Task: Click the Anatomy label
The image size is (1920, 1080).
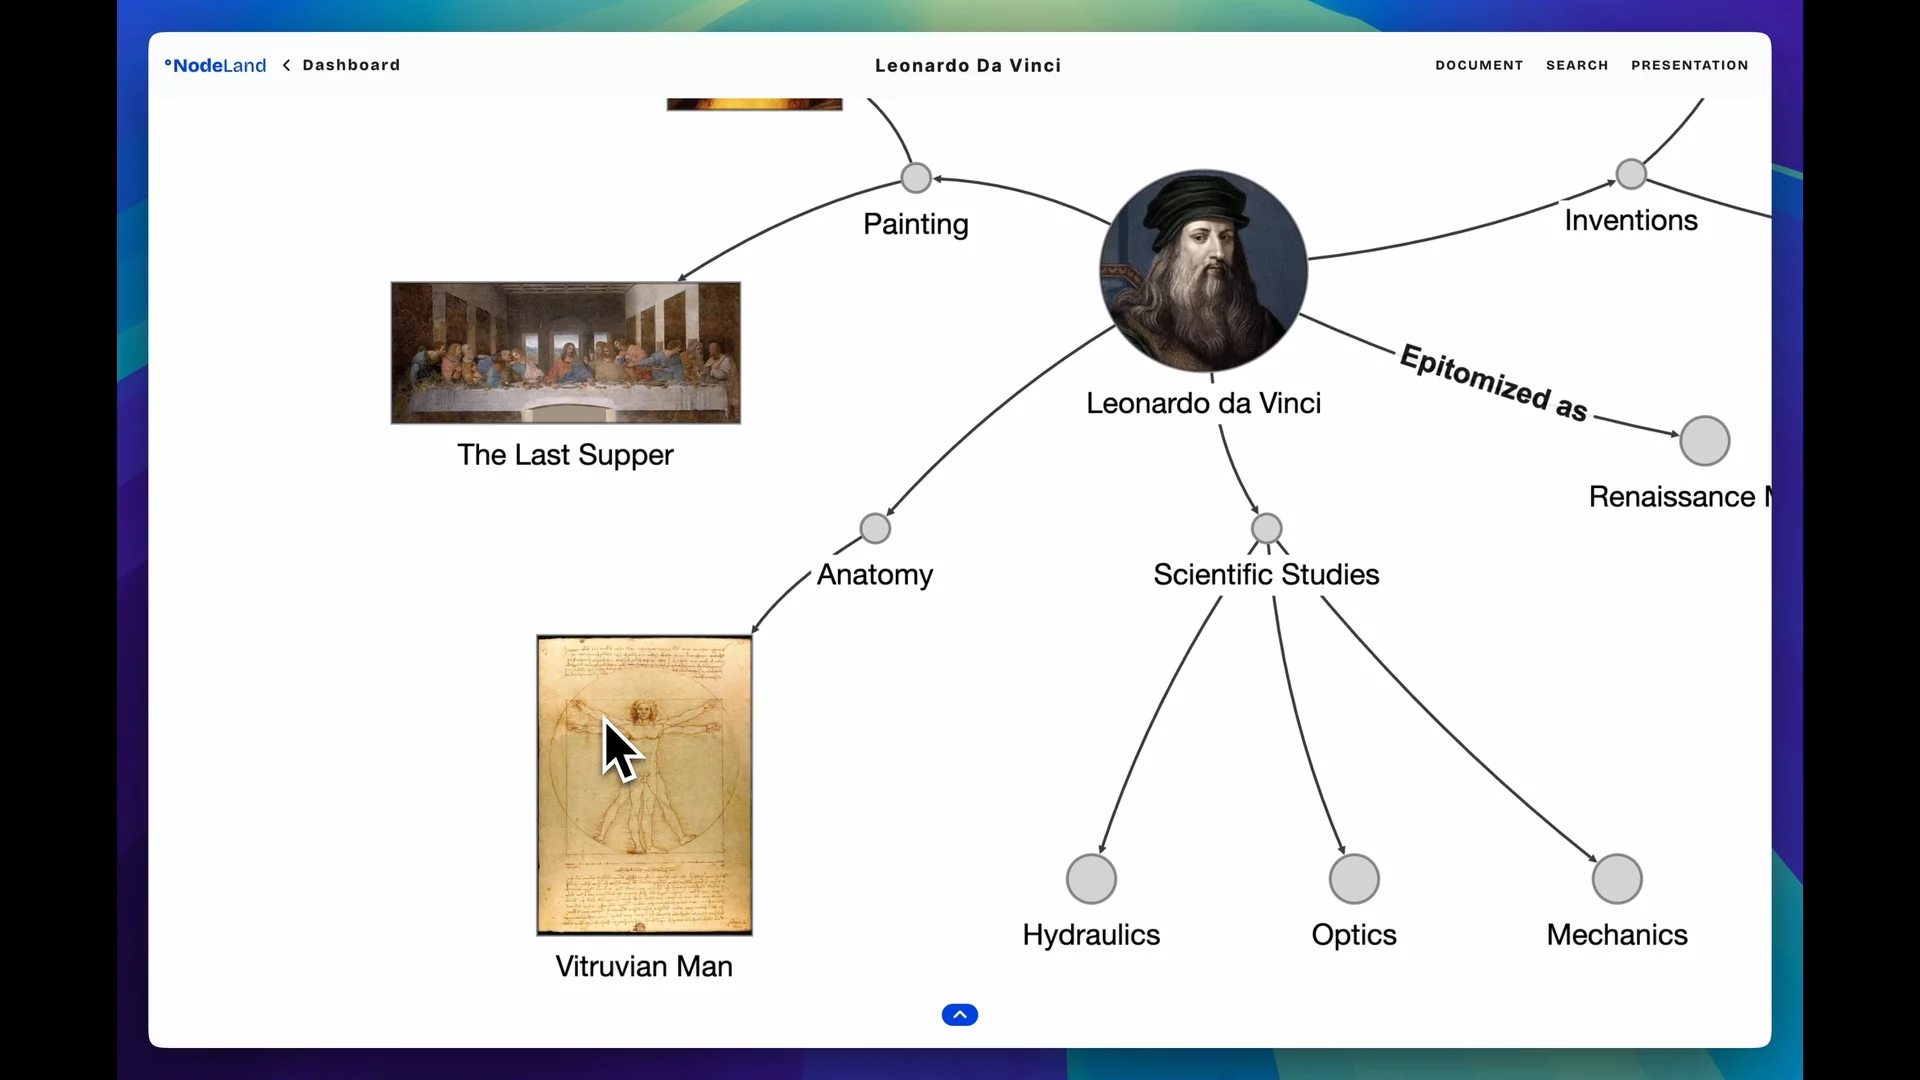Action: point(875,575)
